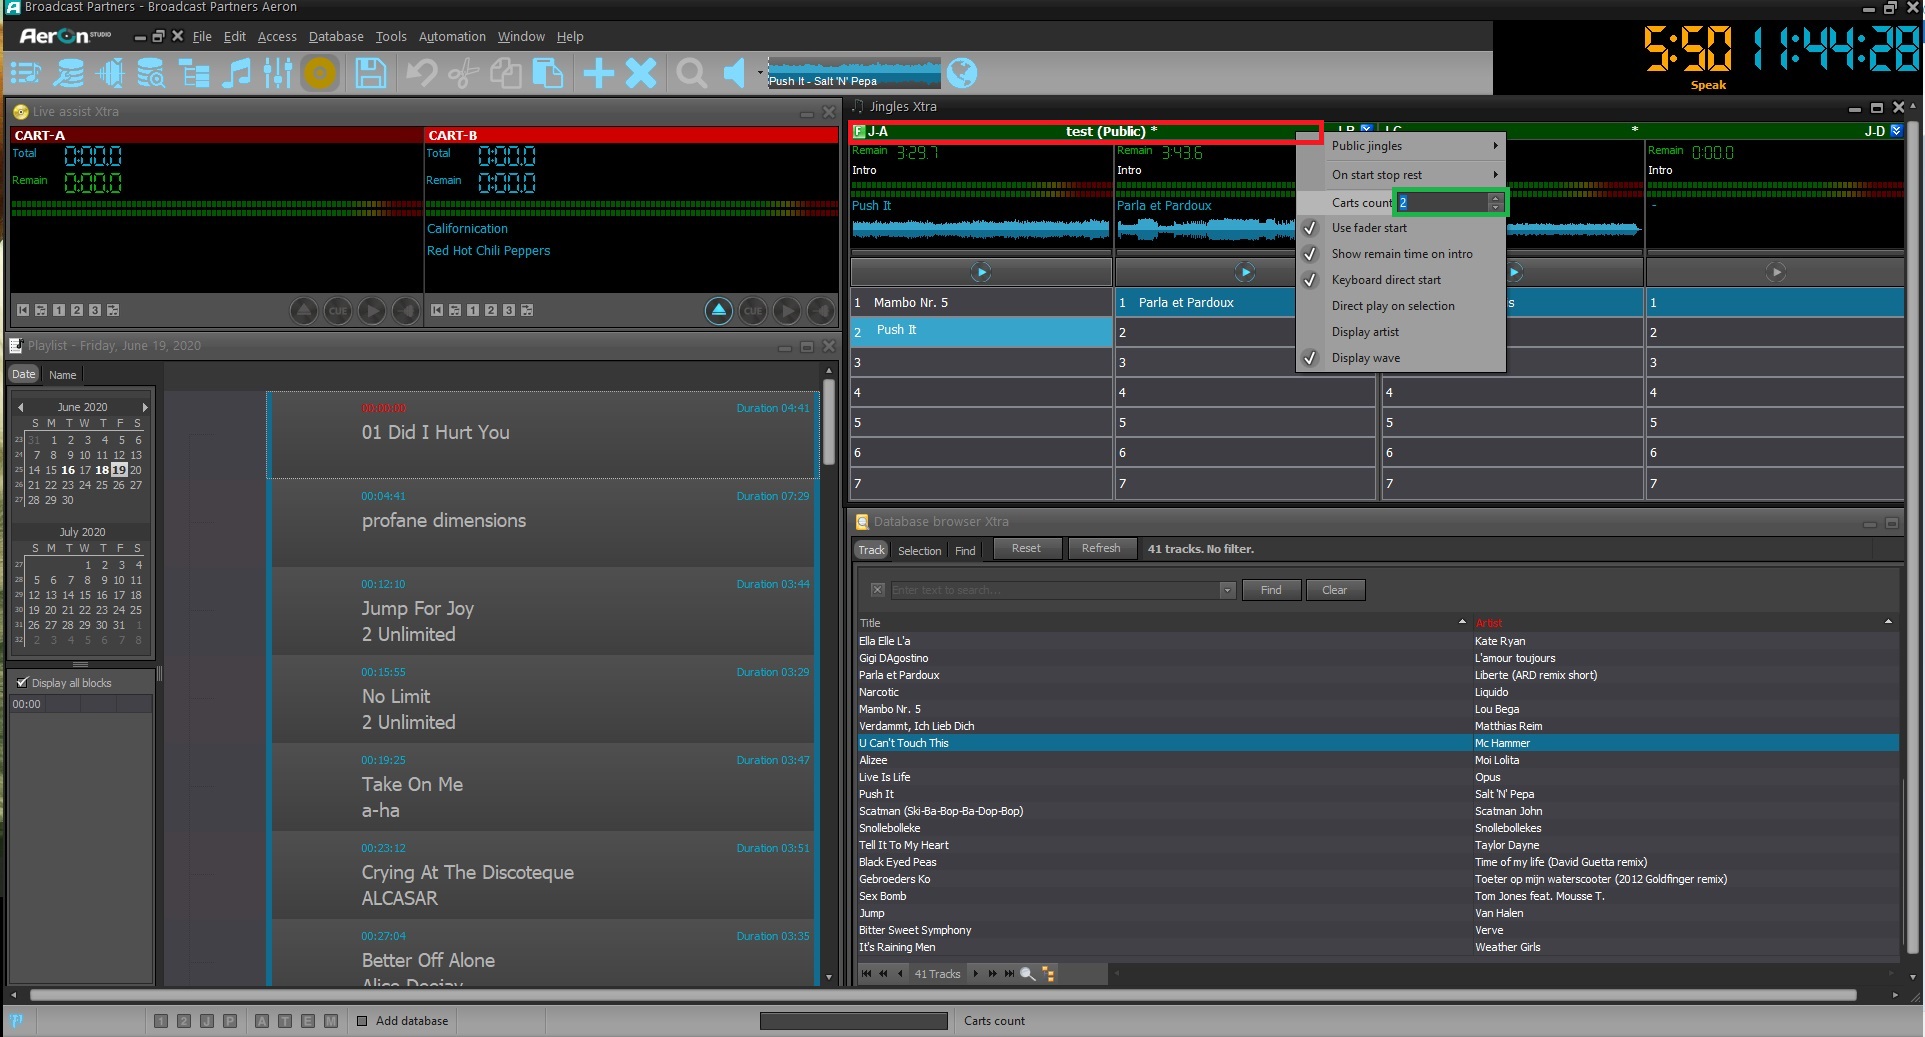Click the globe icon in the toolbar
The width and height of the screenshot is (1925, 1037).
[x=961, y=73]
